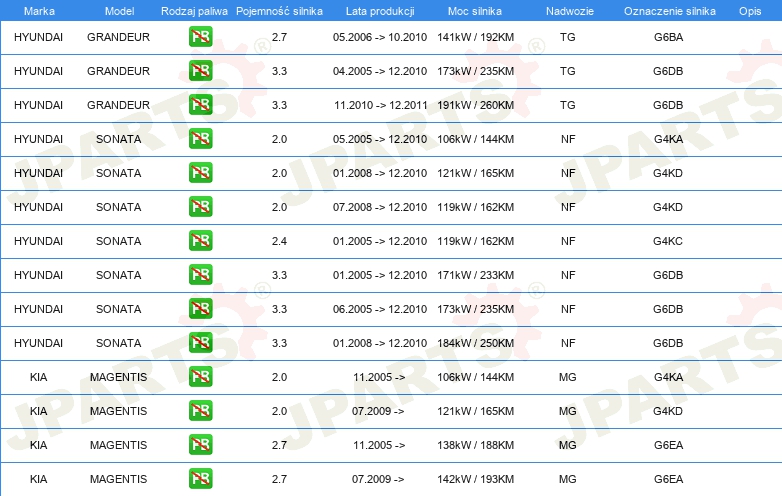Image resolution: width=782 pixels, height=496 pixels.
Task: Click production dates 06.2005 -> 12.2010
Action: (380, 309)
